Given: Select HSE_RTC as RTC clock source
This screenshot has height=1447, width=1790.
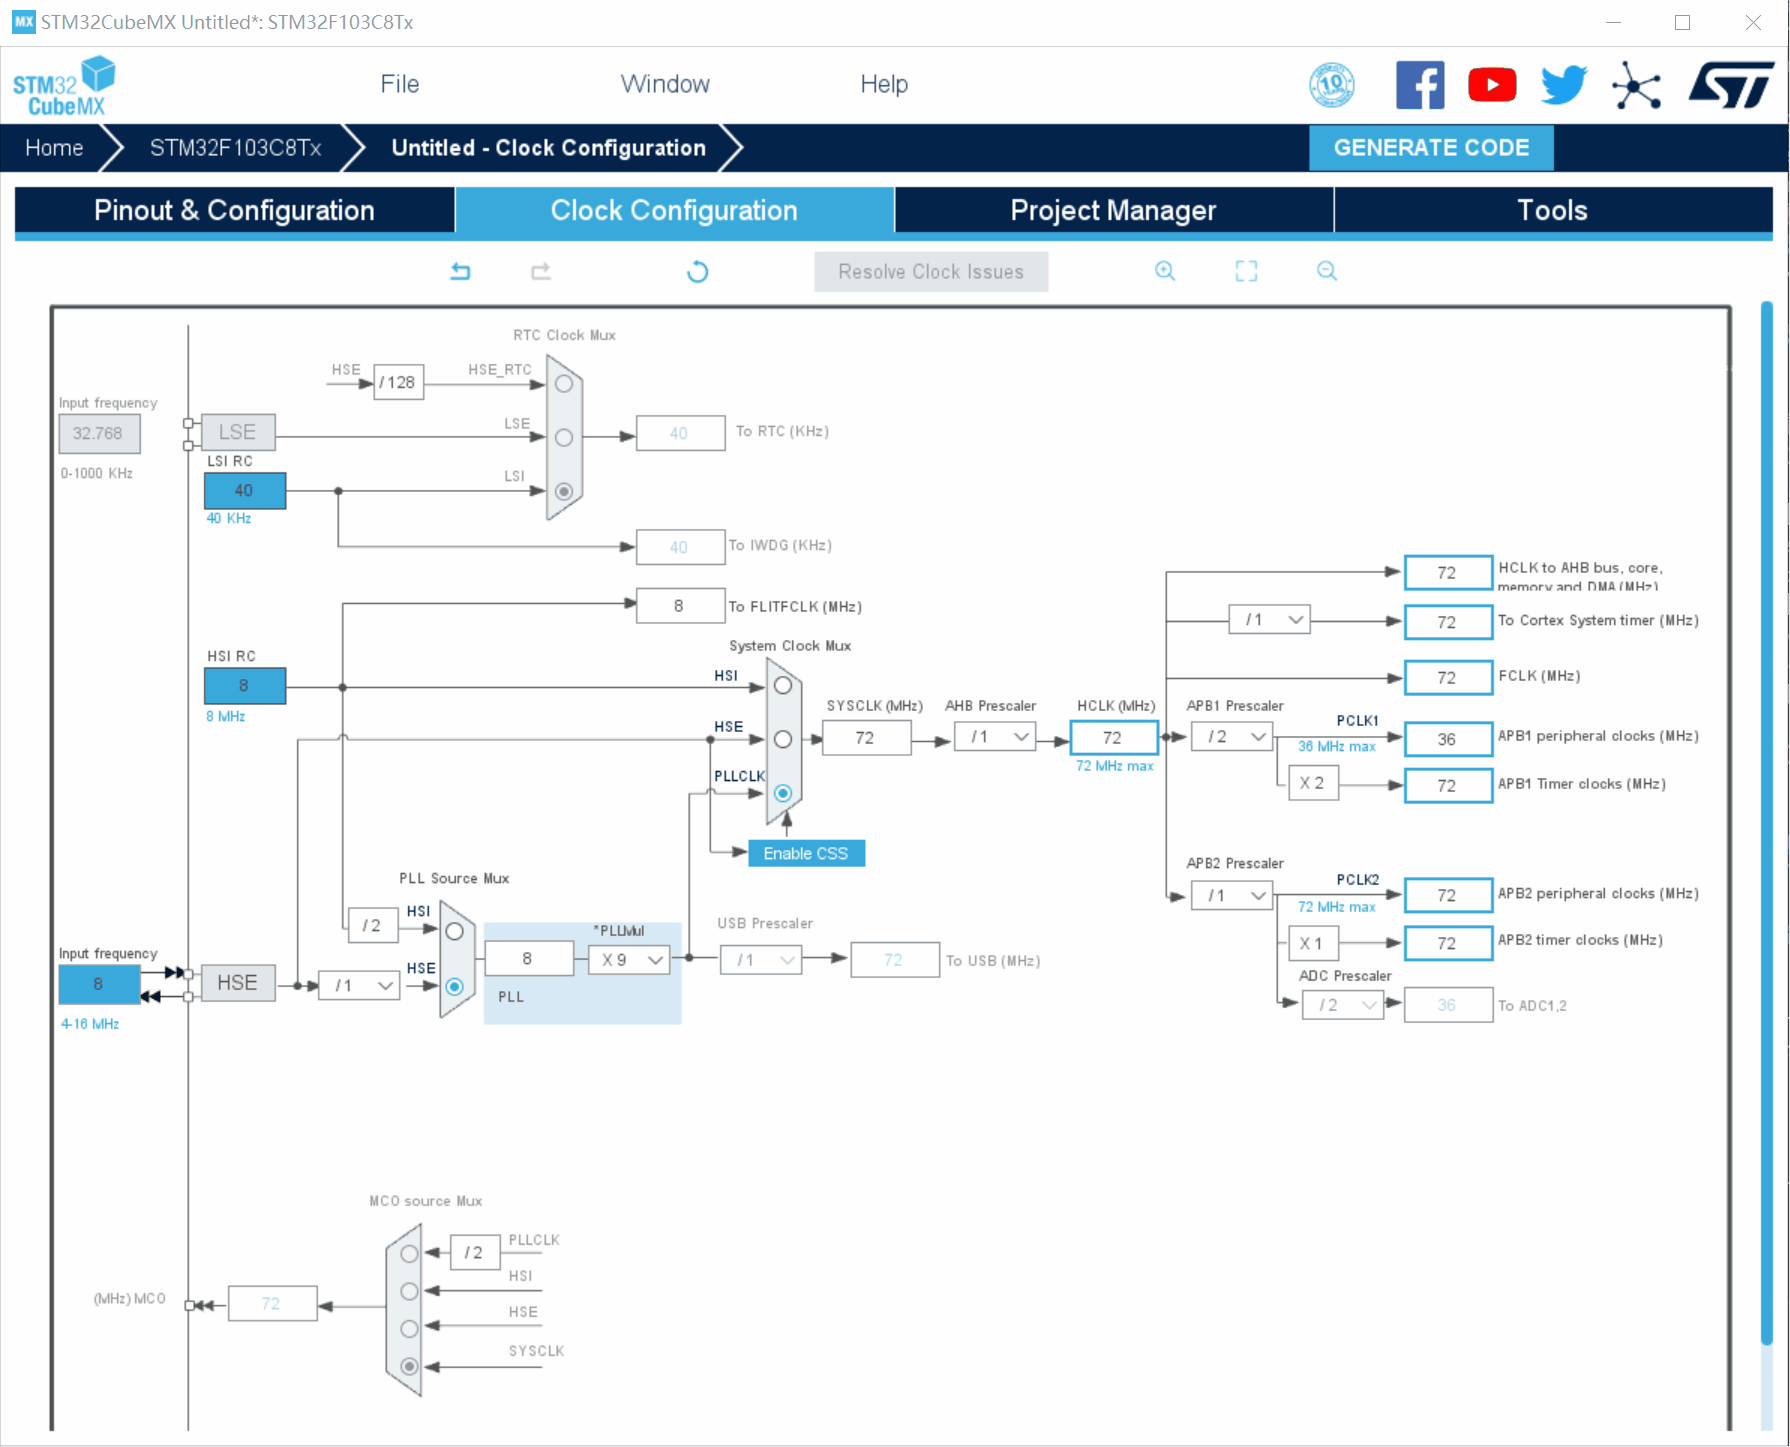Looking at the screenshot, I should [564, 384].
